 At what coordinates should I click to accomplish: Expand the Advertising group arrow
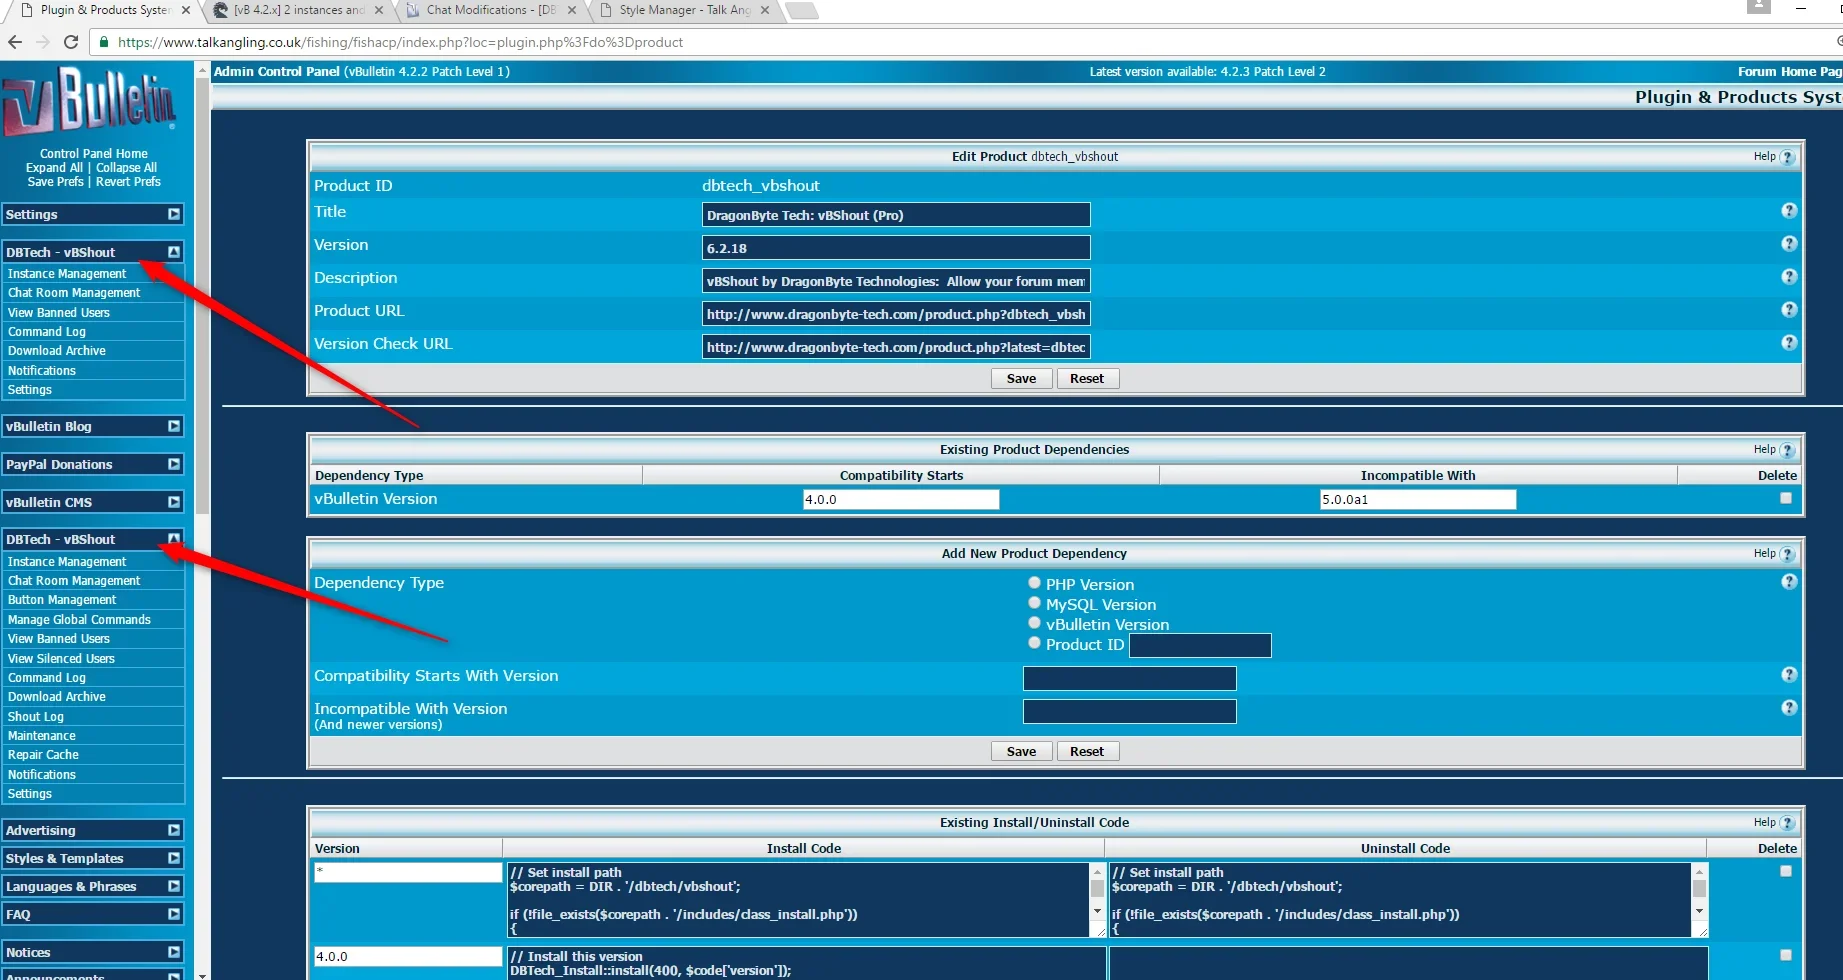point(174,830)
